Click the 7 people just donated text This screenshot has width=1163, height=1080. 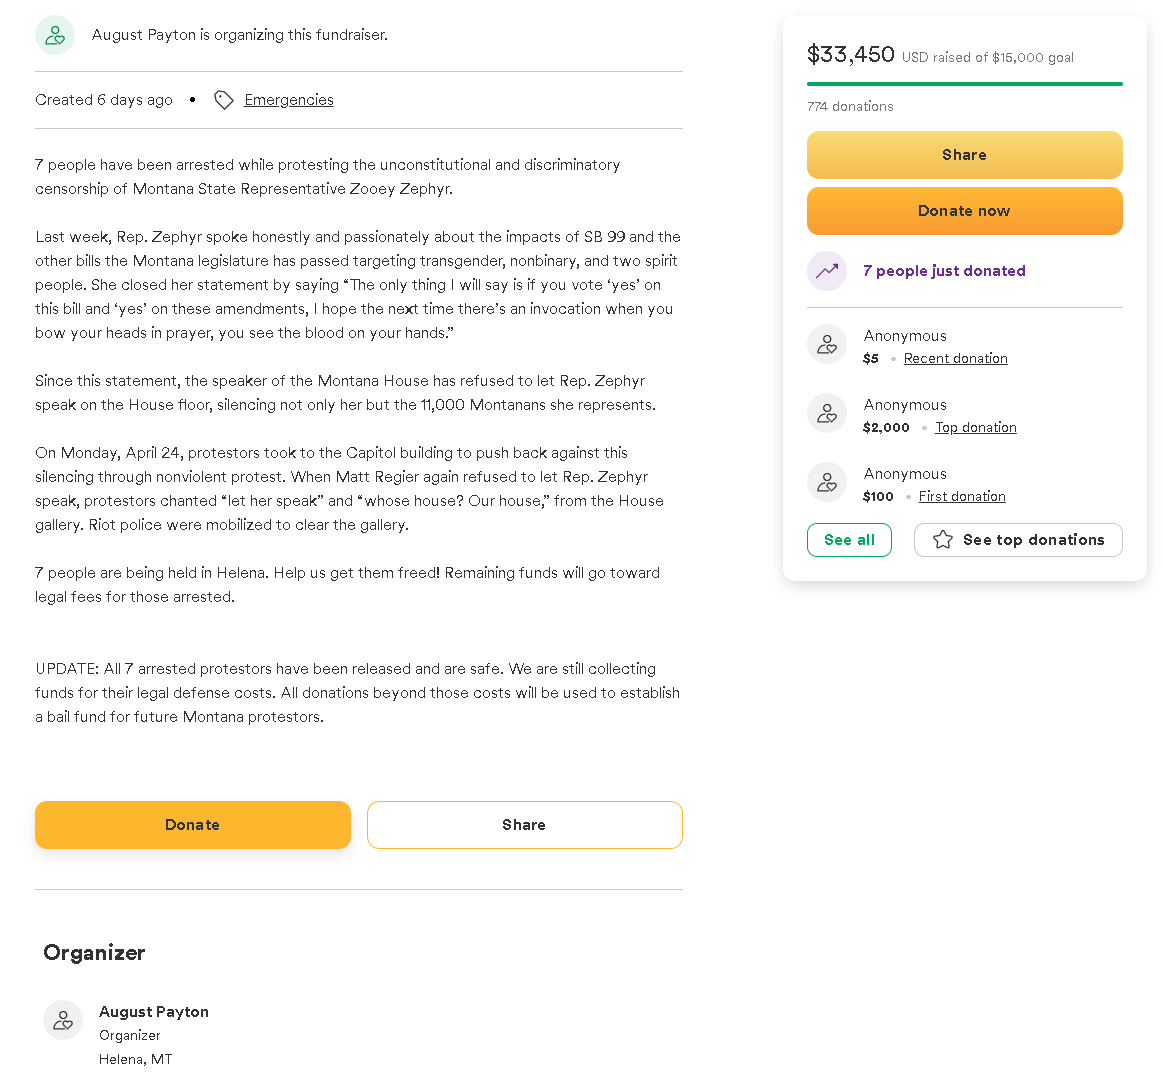coord(944,271)
